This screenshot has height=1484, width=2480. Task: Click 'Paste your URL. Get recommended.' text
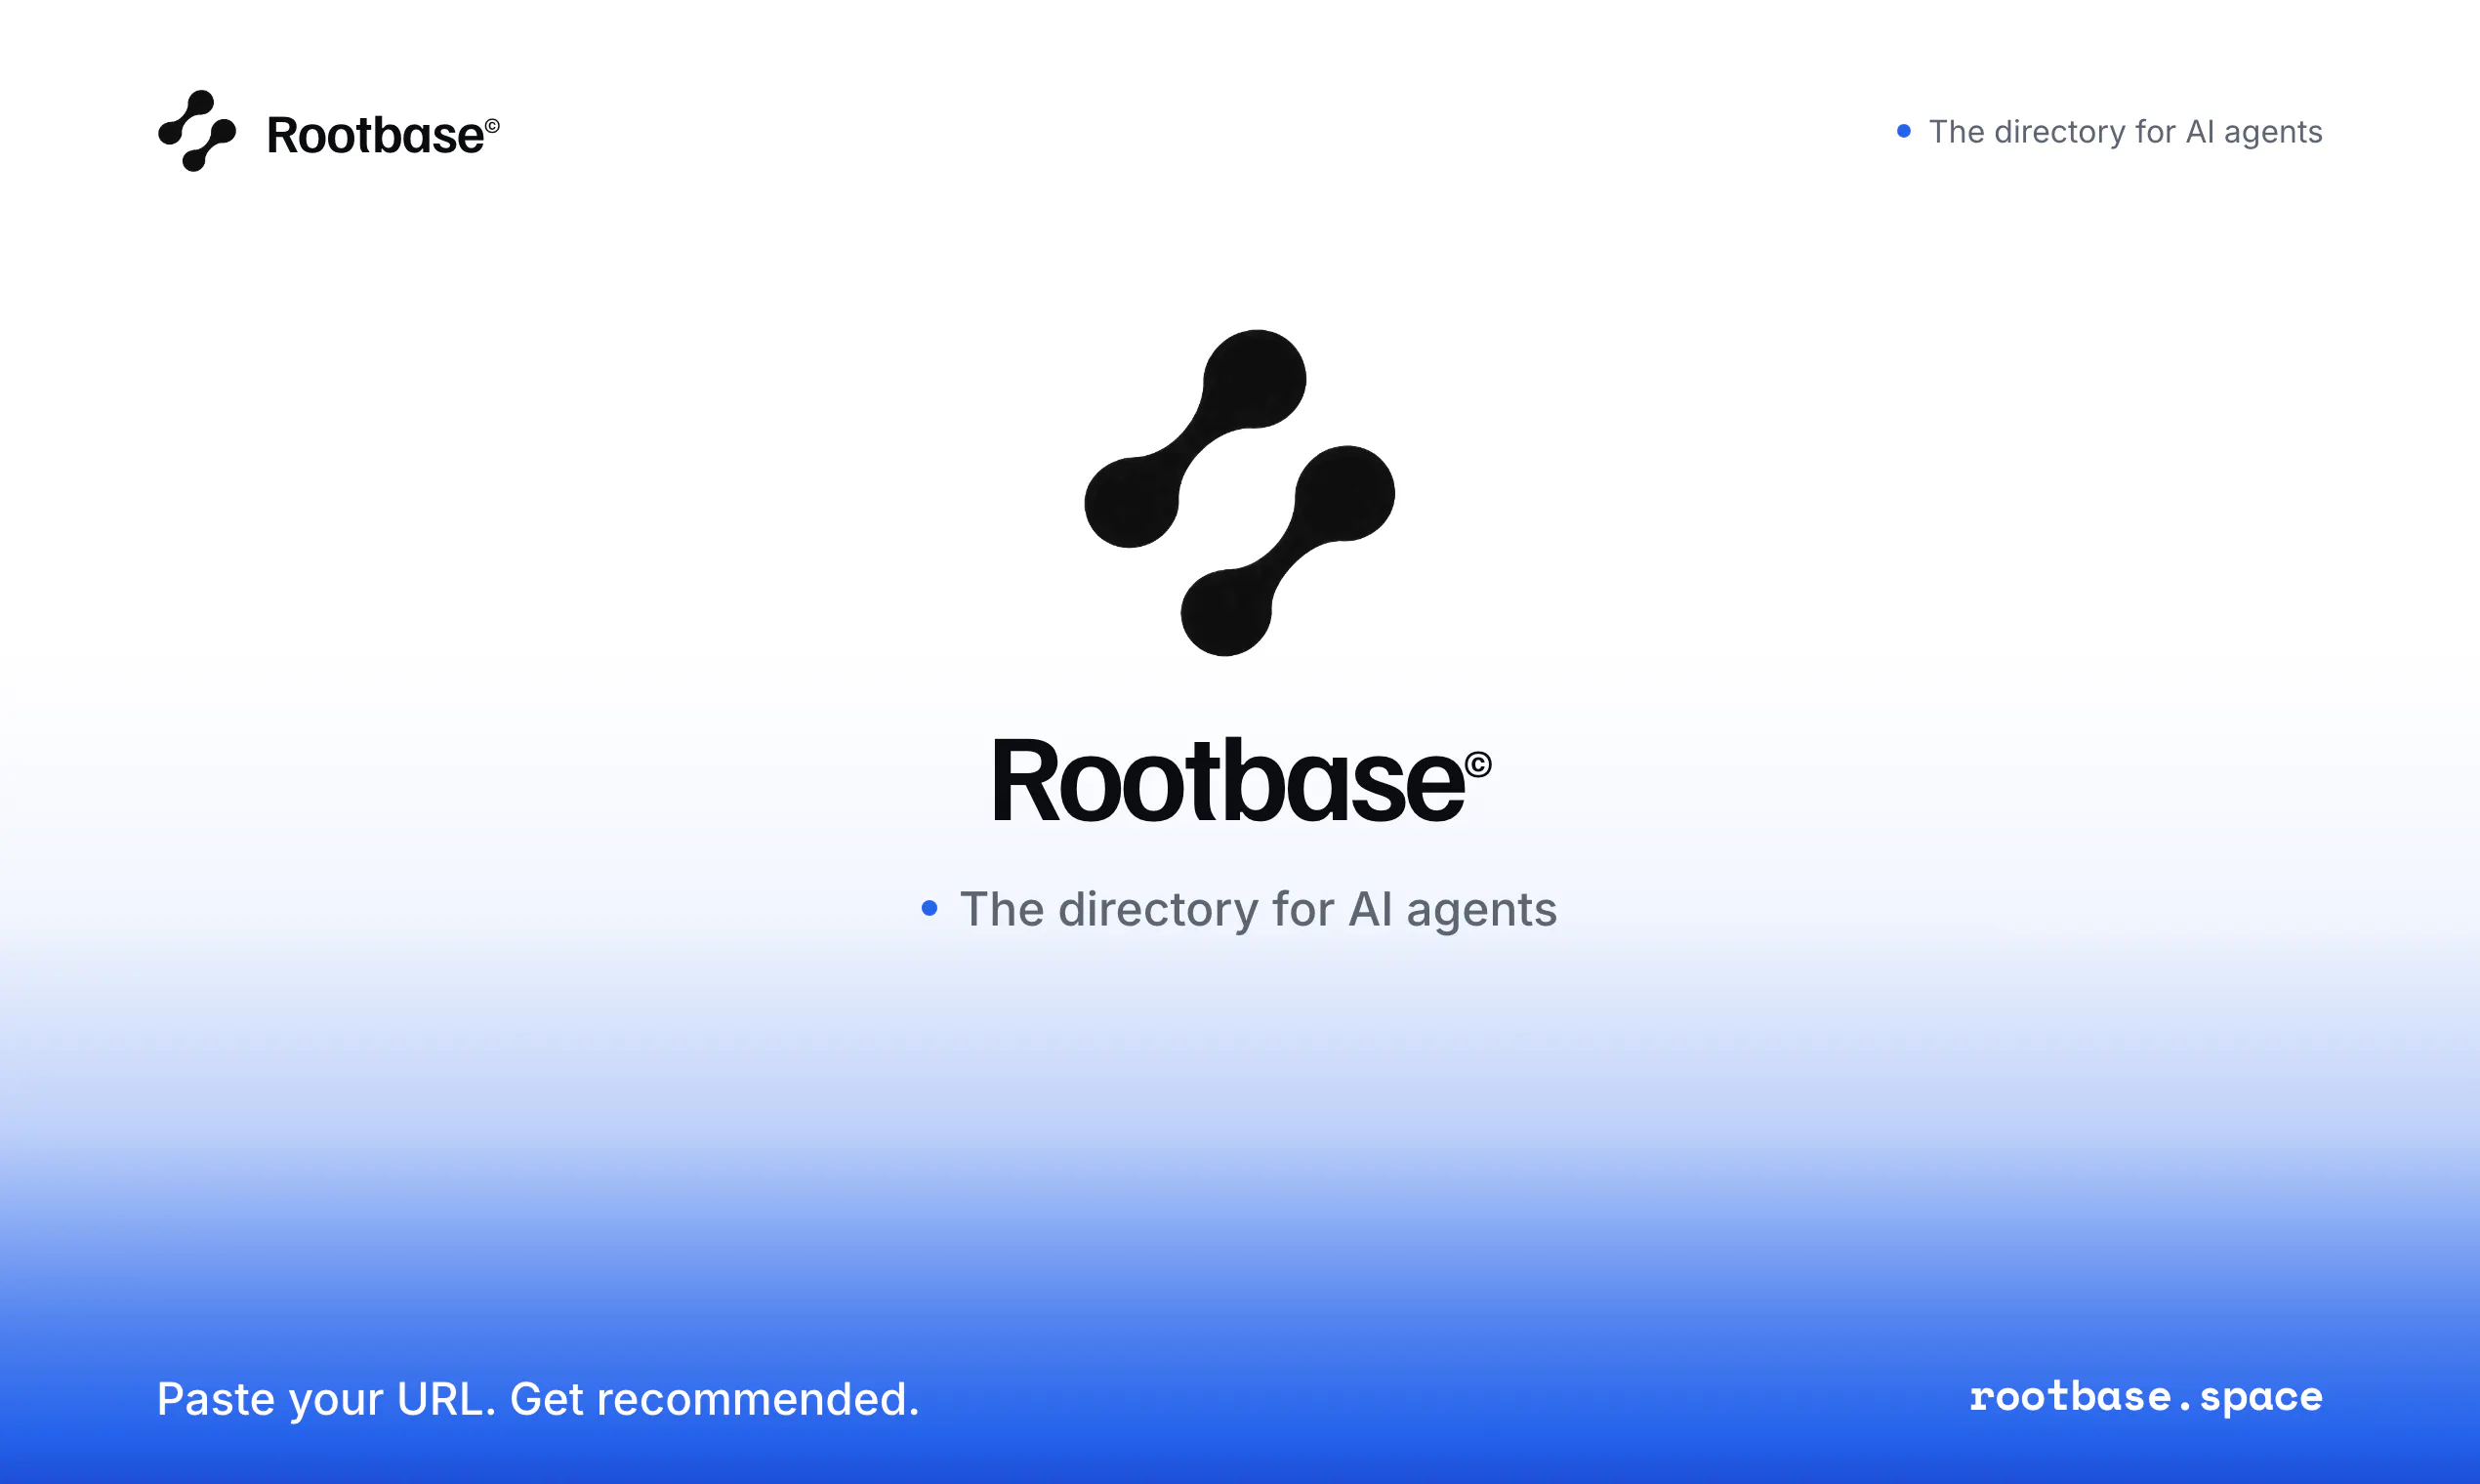pos(538,1399)
